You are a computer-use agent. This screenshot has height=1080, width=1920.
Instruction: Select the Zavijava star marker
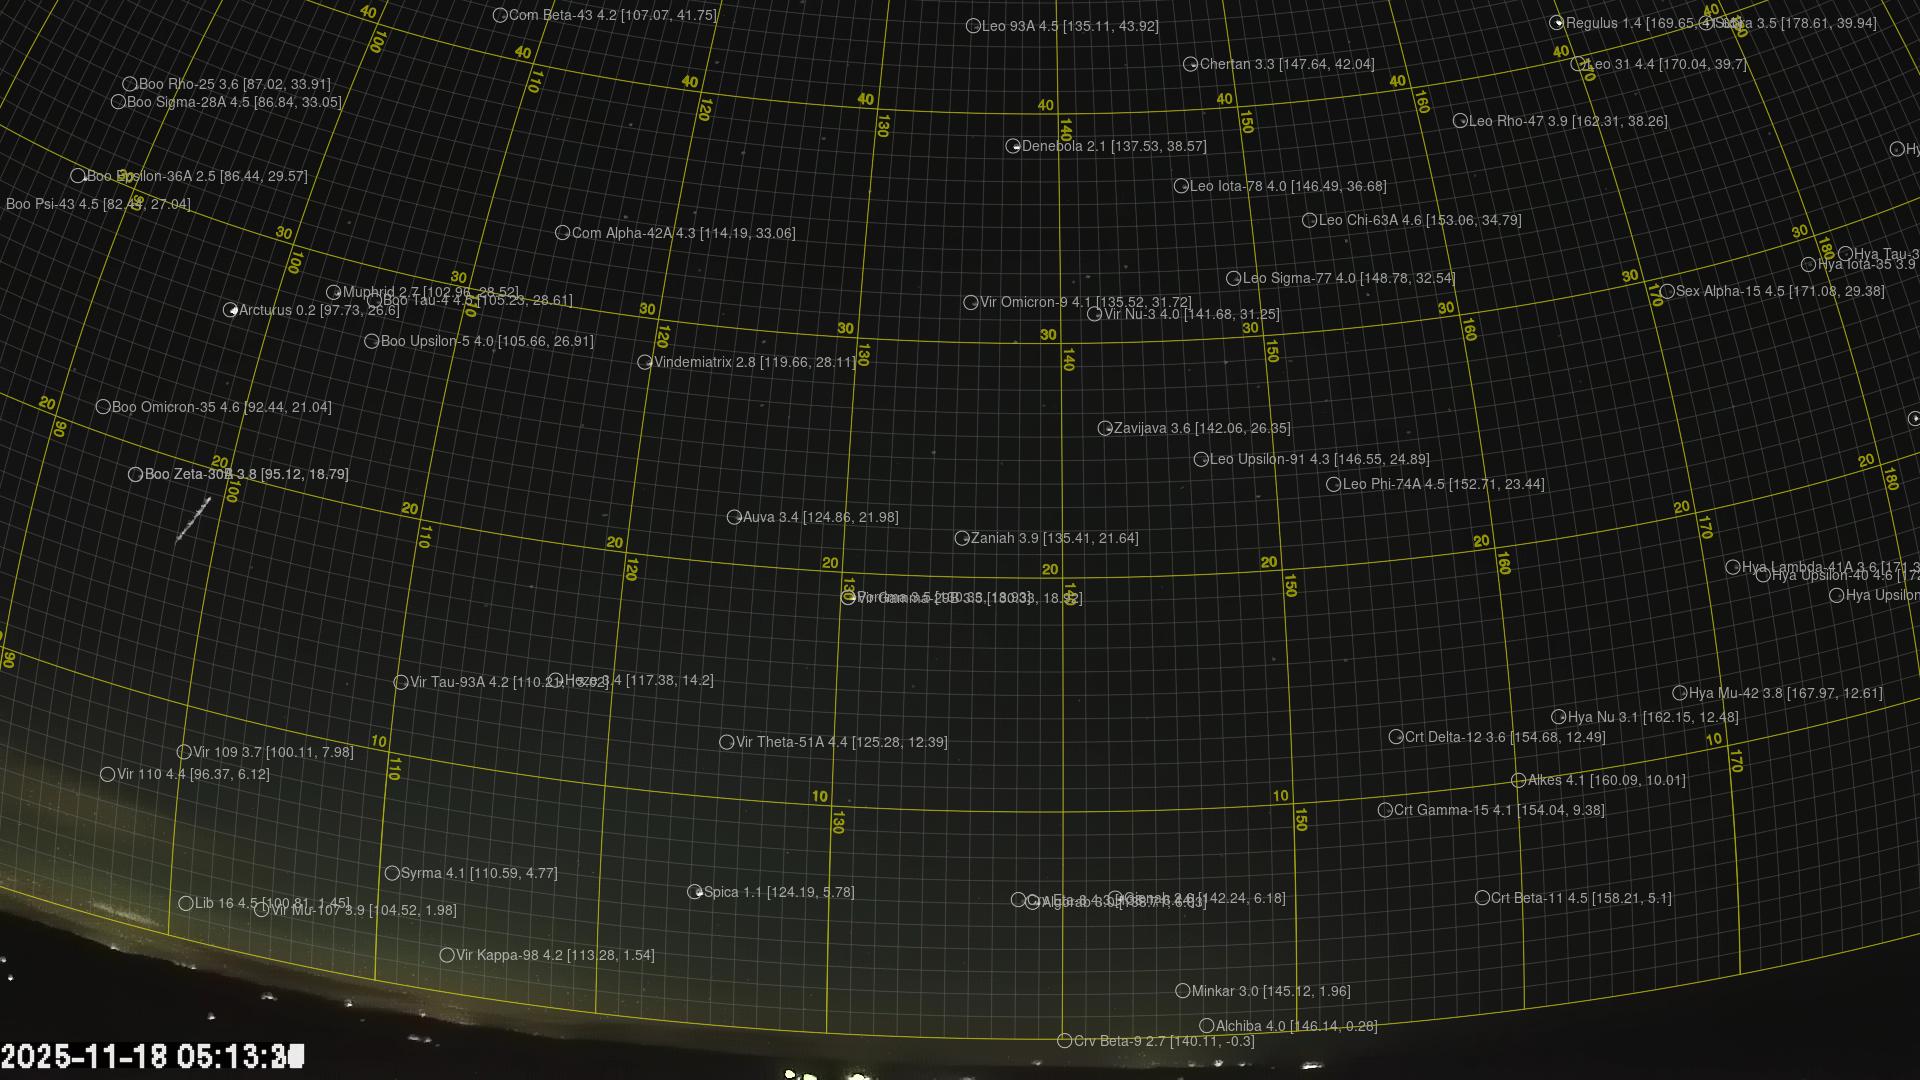1105,429
